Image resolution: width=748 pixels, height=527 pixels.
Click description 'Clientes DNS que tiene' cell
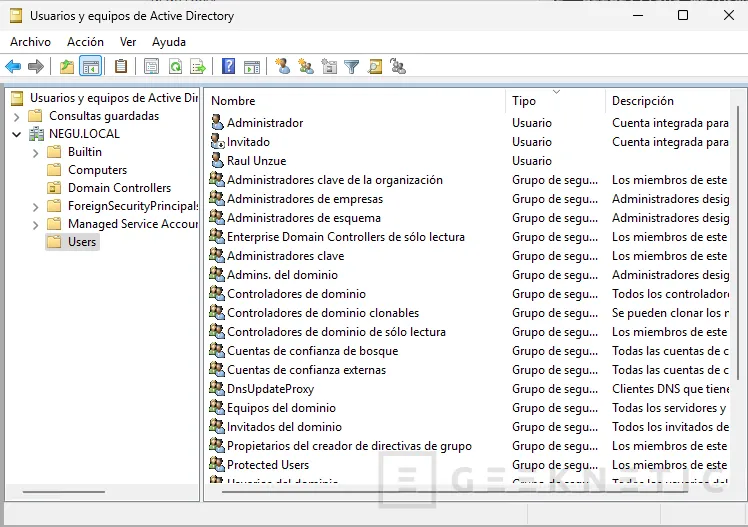670,389
